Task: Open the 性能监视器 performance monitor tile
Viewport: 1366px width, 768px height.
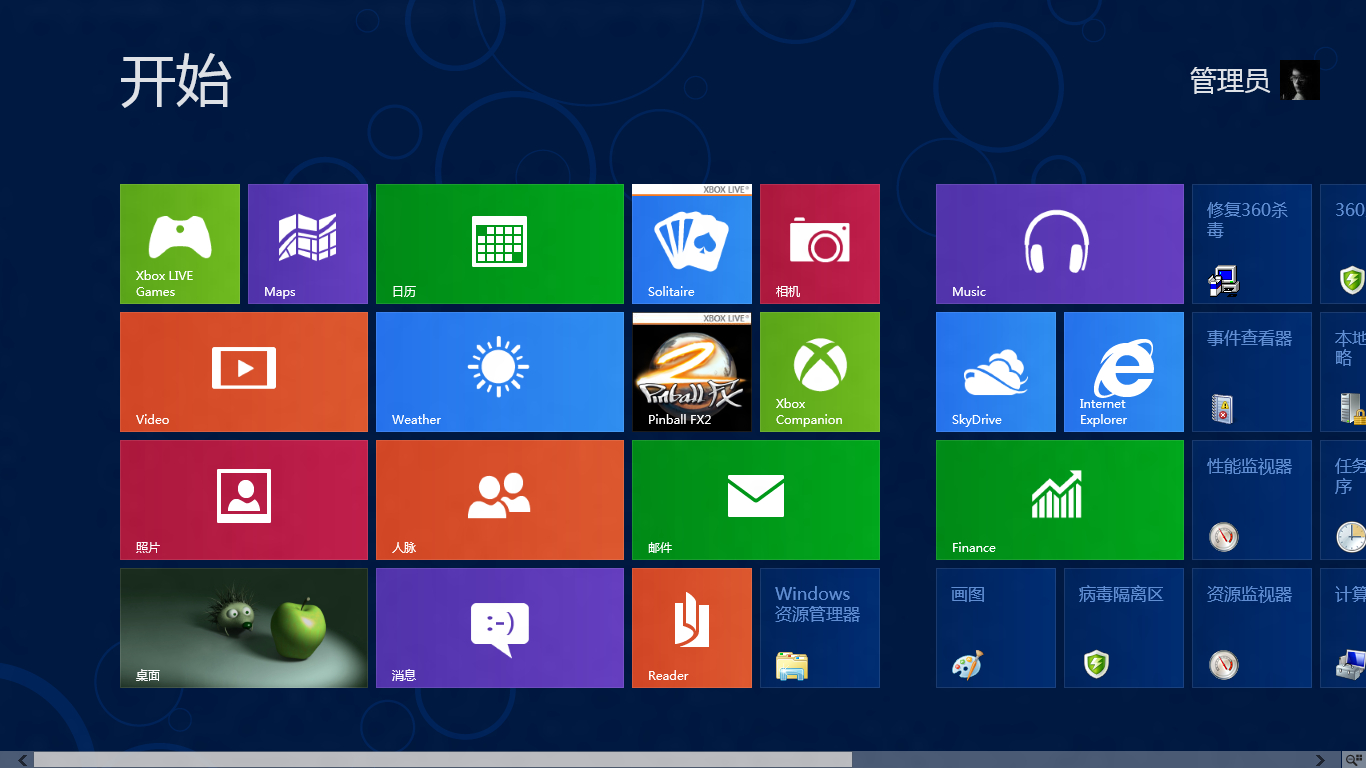Action: coord(1252,500)
